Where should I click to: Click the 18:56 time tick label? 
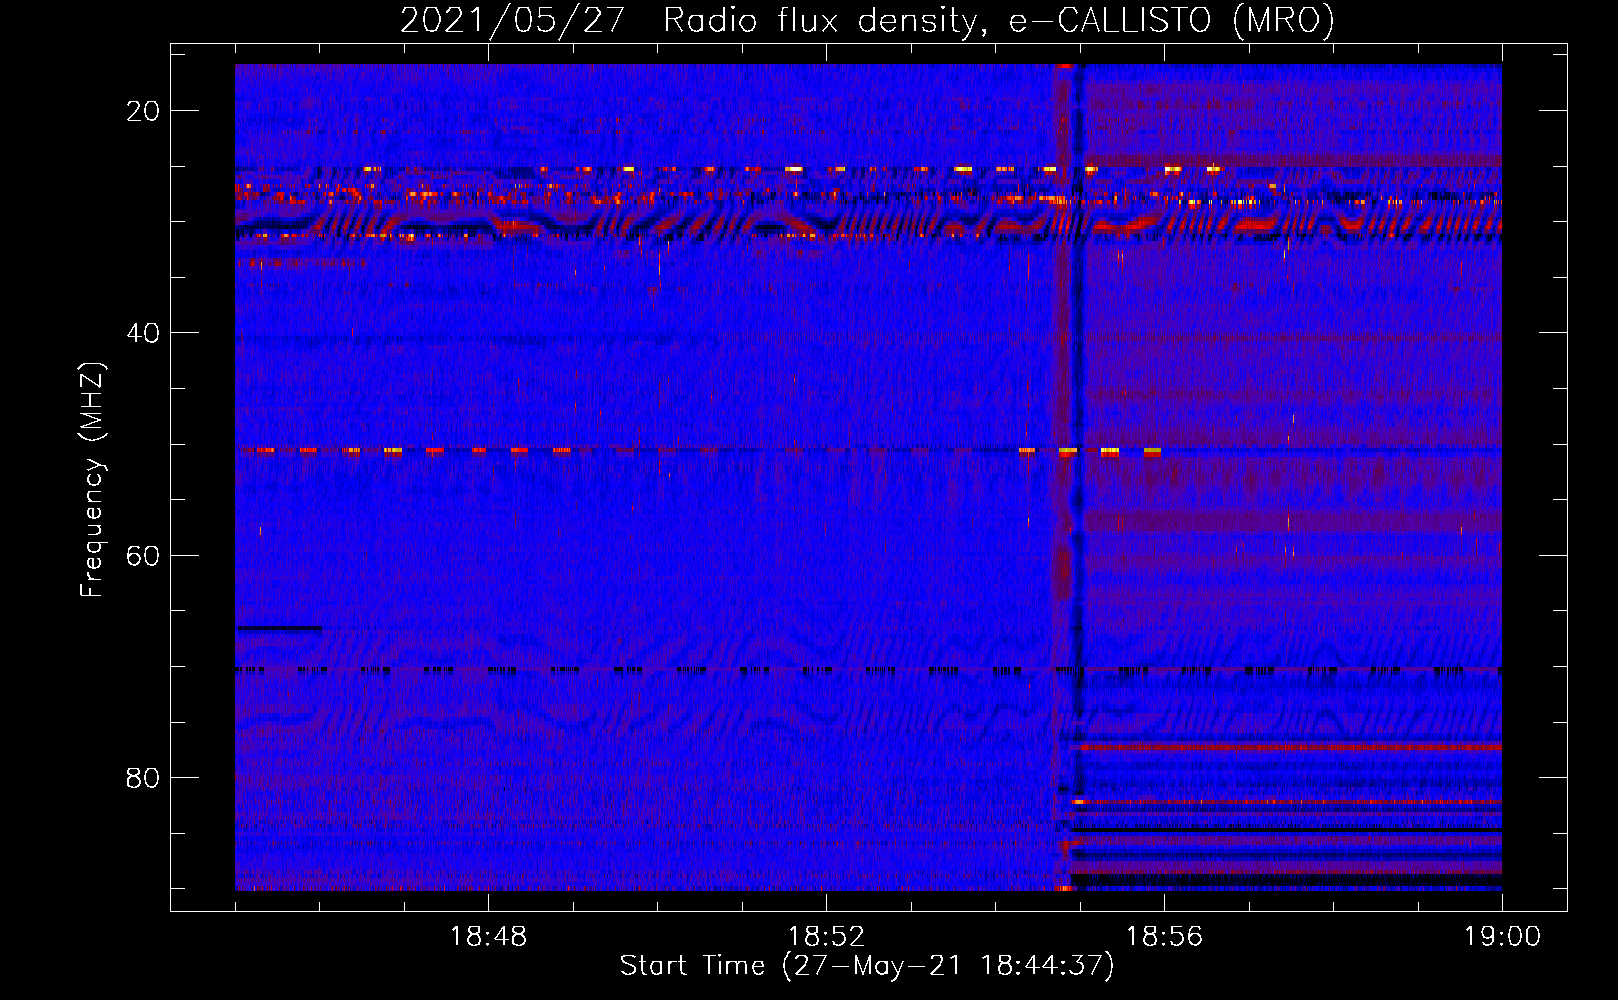tap(1164, 937)
